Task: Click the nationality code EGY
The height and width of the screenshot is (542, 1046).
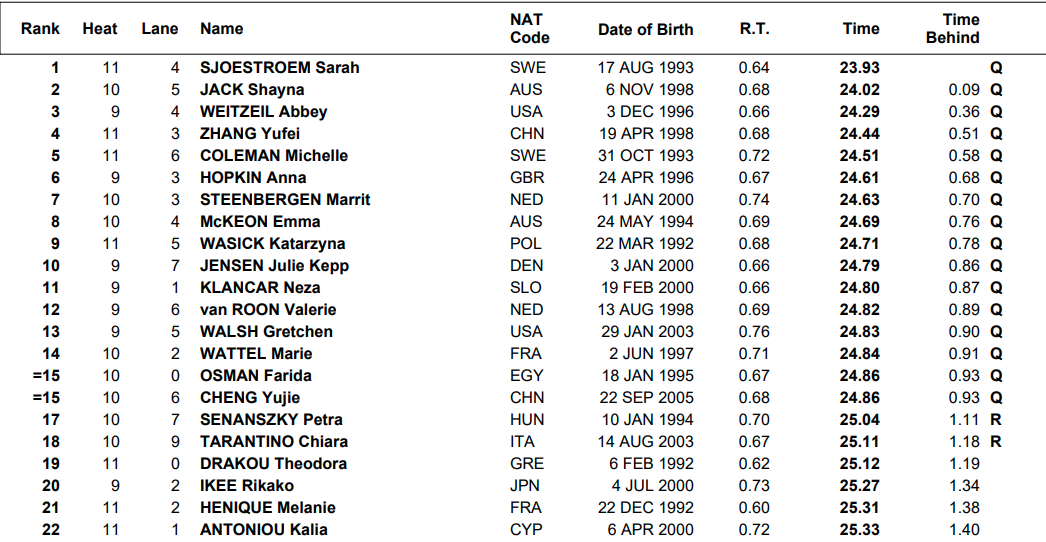Action: [x=527, y=376]
